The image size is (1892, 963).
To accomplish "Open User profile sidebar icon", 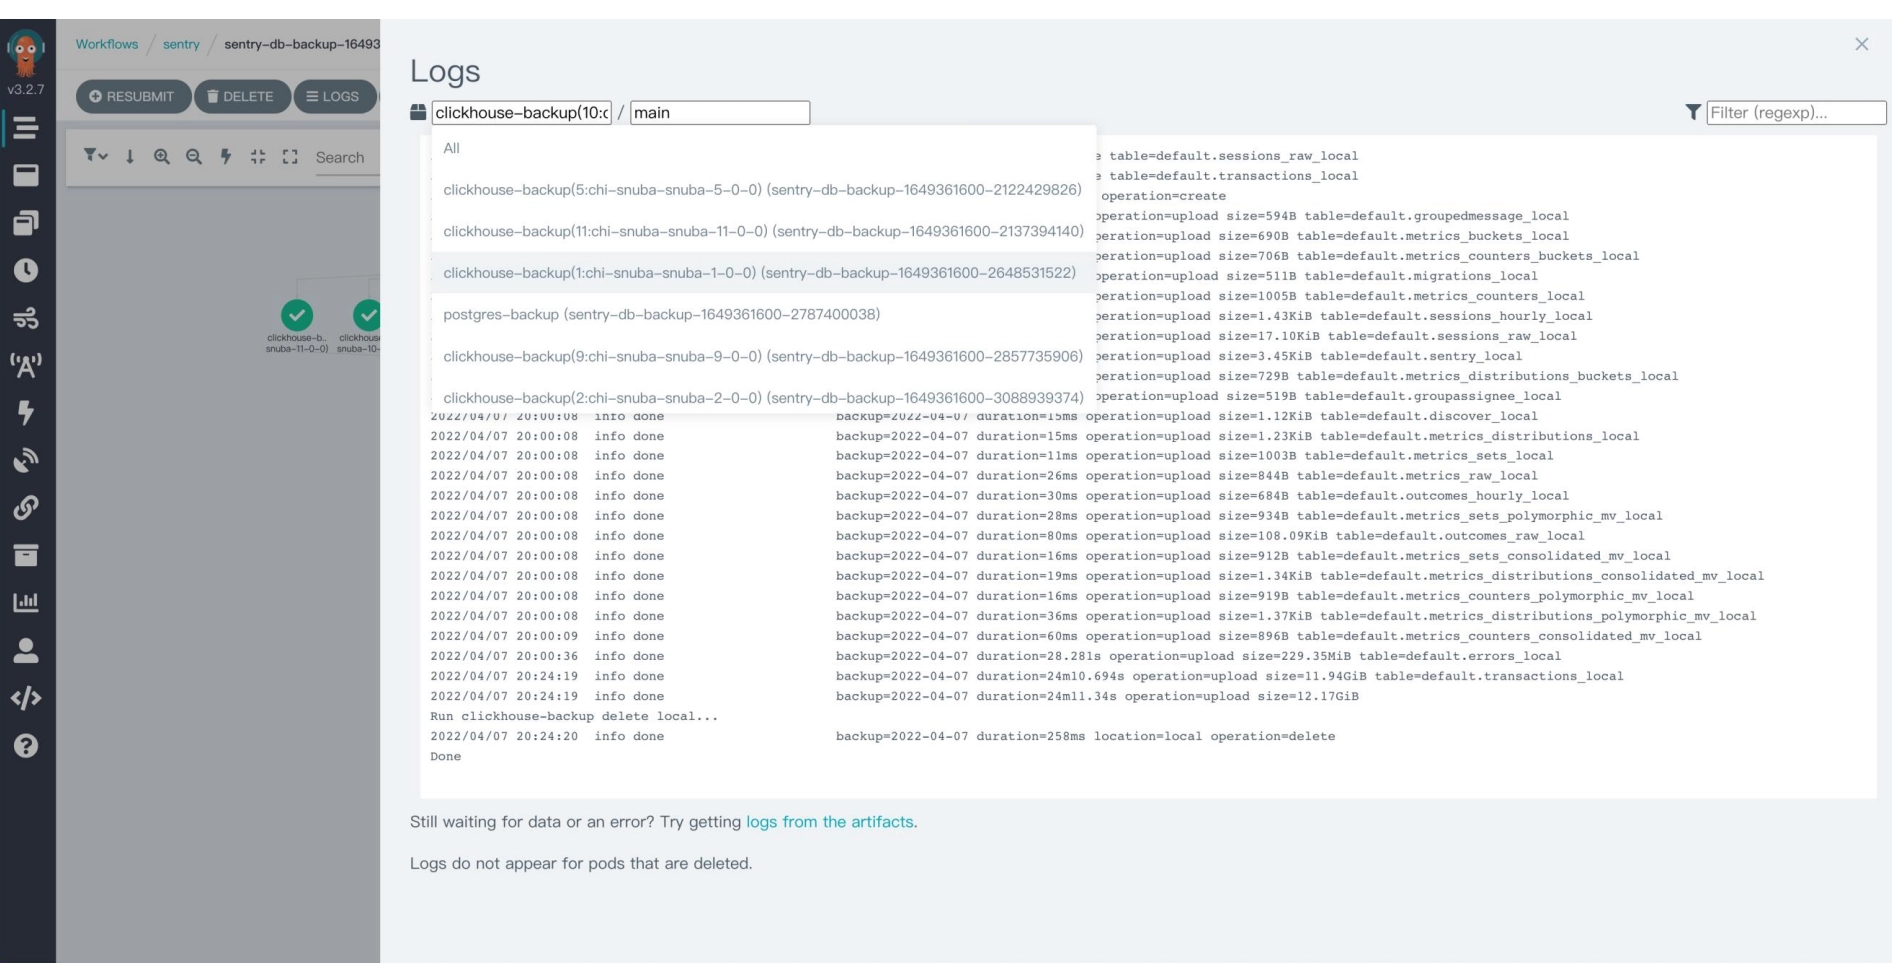I will pos(26,650).
